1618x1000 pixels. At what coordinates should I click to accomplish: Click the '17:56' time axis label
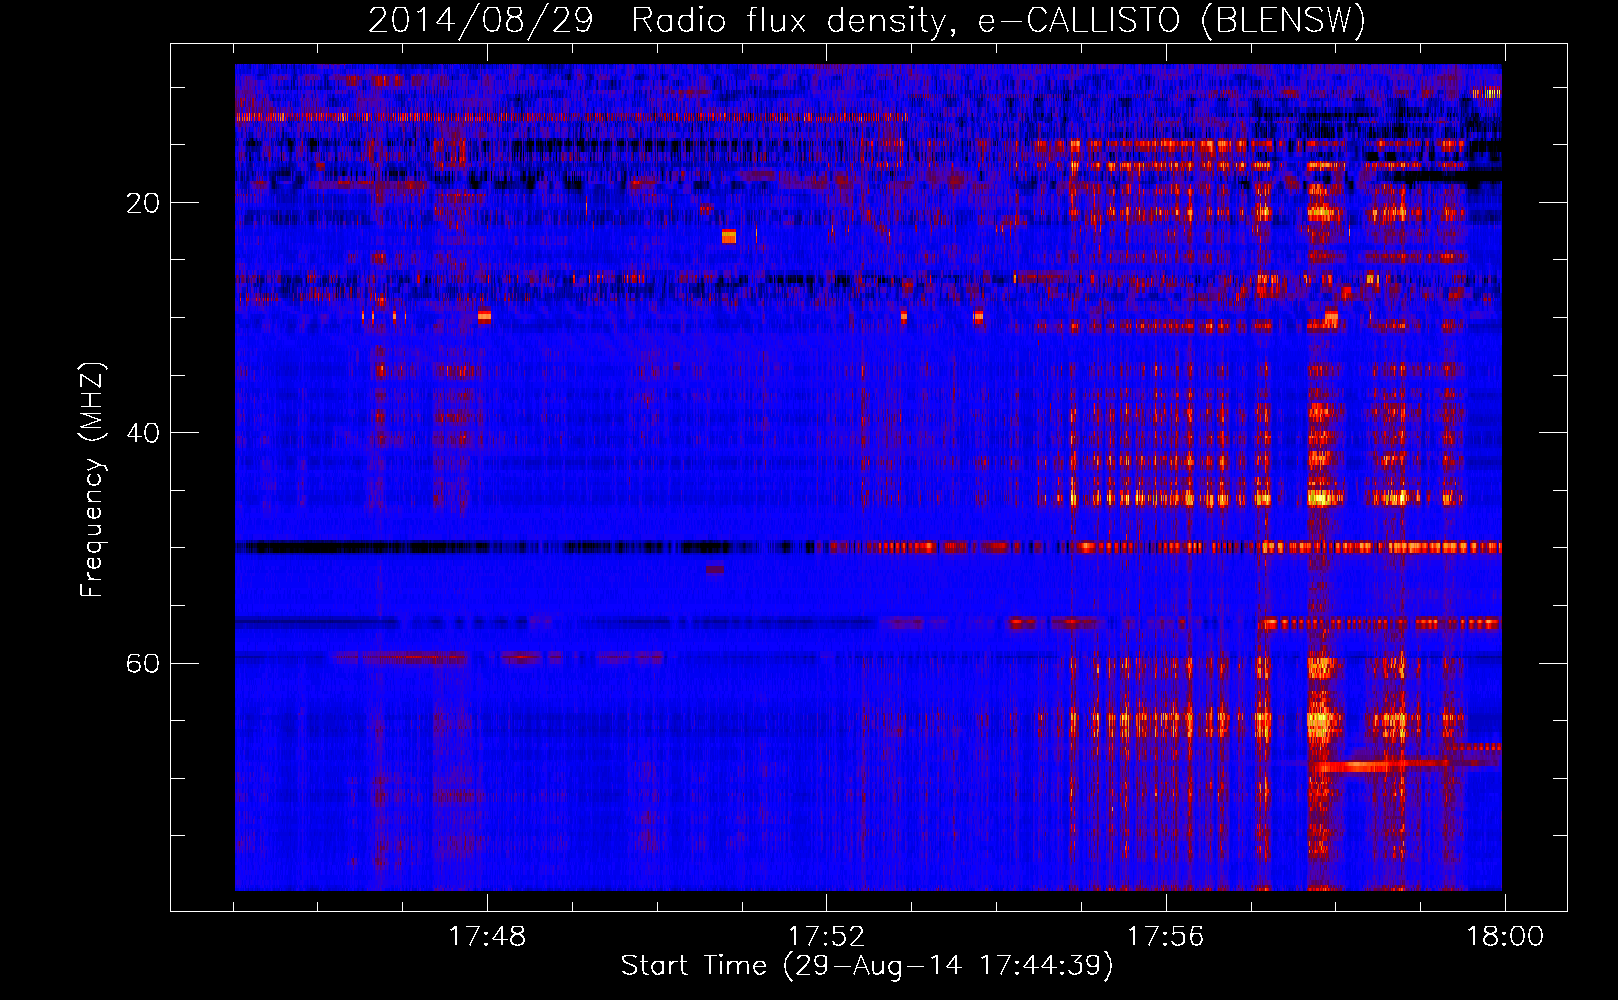[x=1165, y=937]
